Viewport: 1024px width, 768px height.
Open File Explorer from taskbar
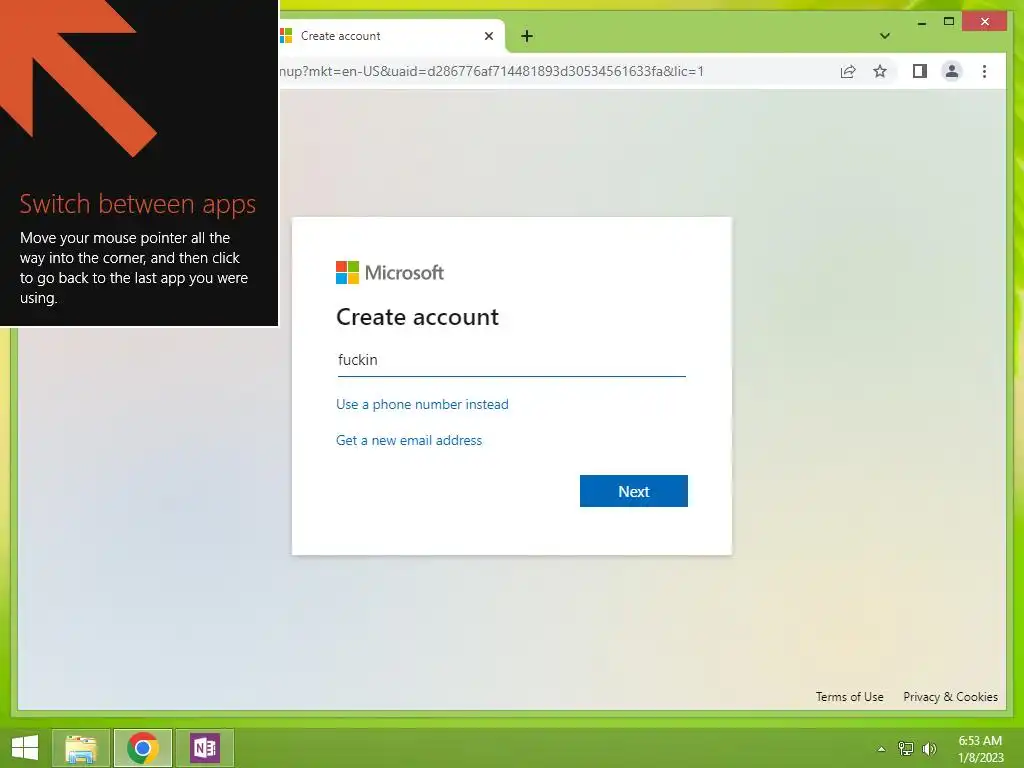[x=80, y=748]
